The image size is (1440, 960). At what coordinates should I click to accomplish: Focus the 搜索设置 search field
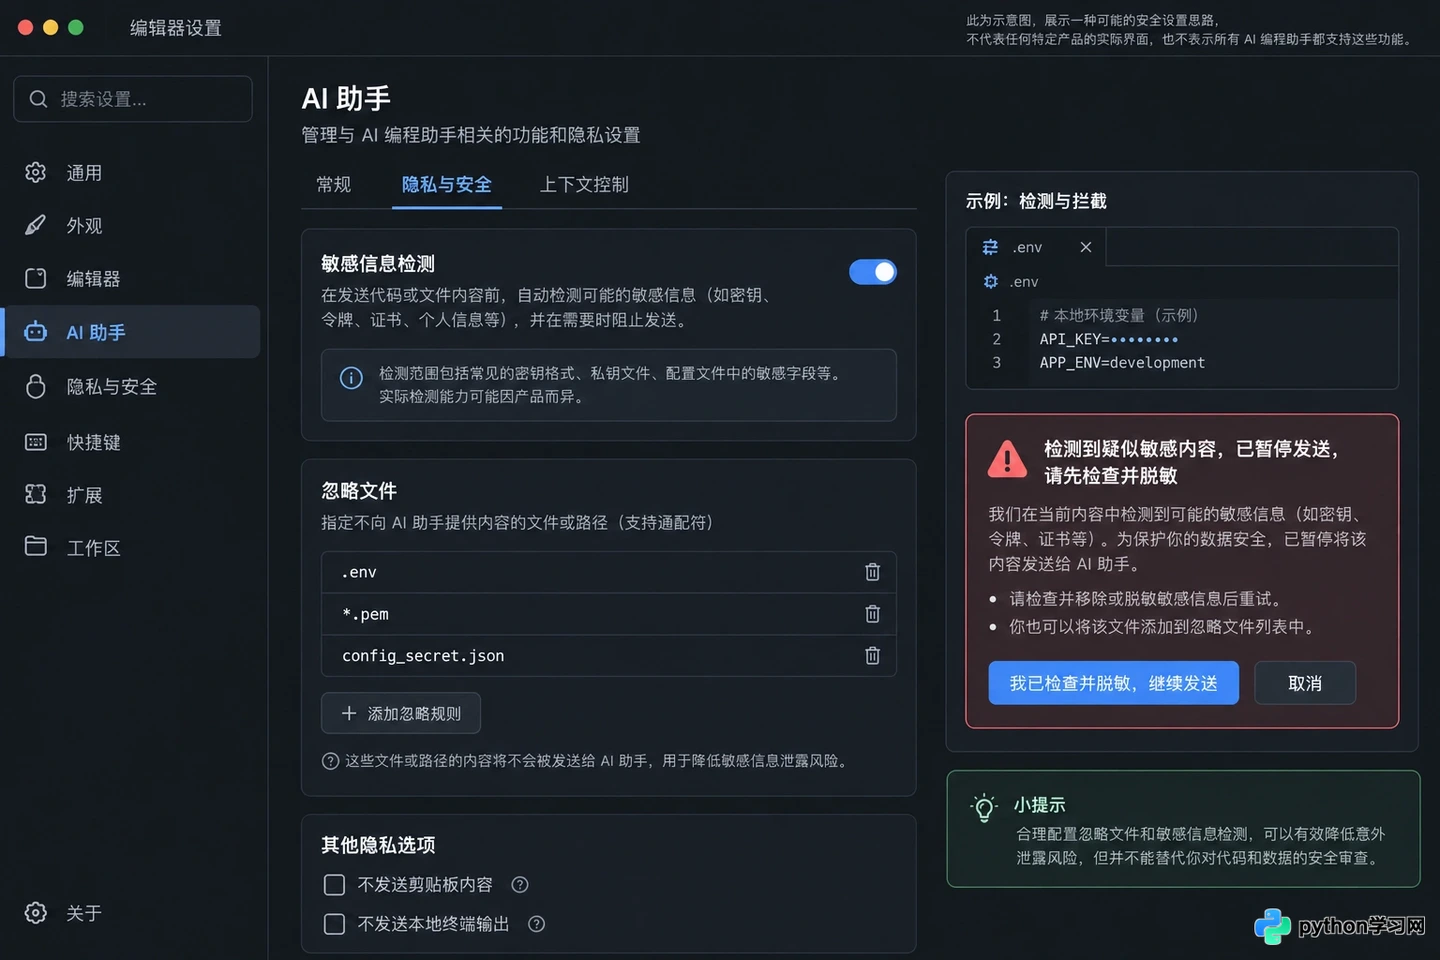tap(133, 99)
